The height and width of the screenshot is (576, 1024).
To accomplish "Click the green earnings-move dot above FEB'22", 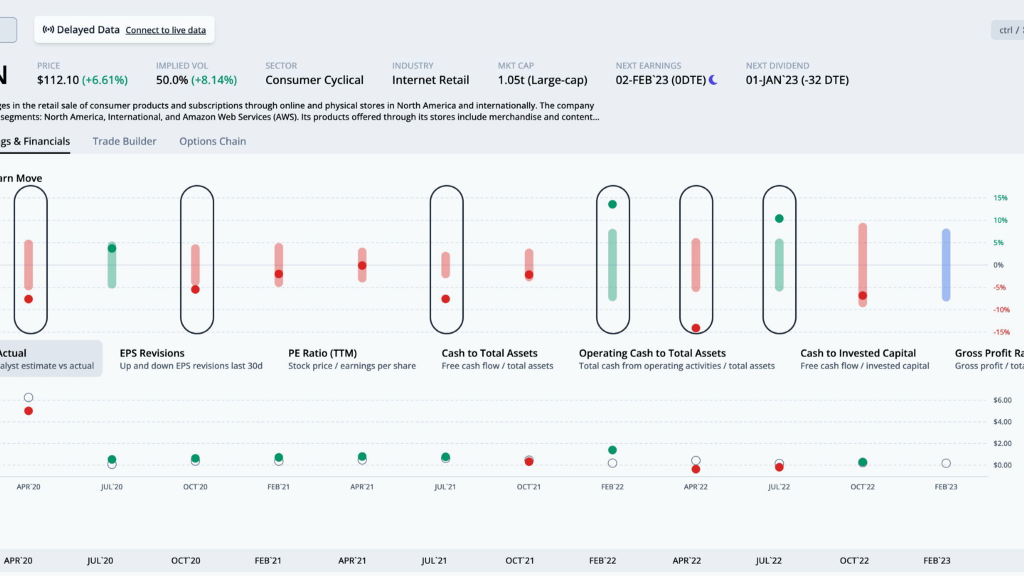I will click(612, 204).
